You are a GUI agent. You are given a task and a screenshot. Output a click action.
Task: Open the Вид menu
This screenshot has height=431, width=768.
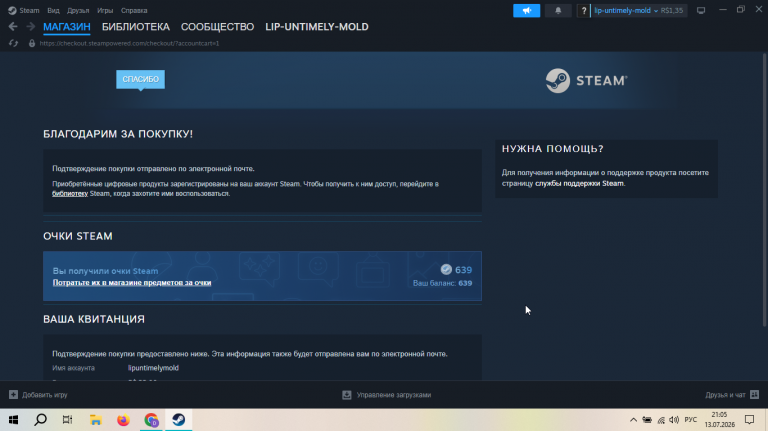click(53, 10)
